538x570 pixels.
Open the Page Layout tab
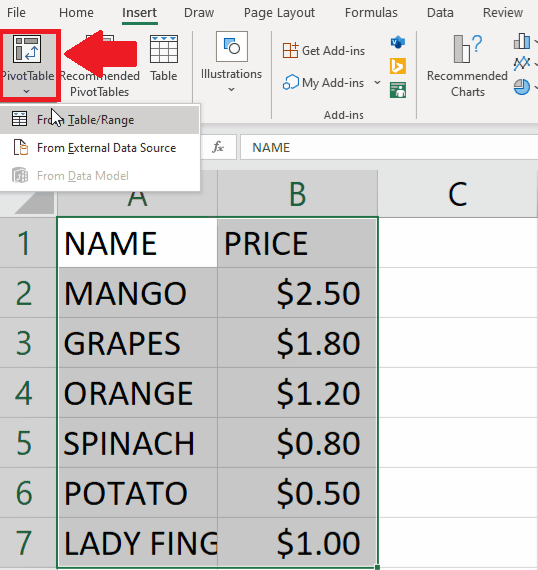(279, 13)
